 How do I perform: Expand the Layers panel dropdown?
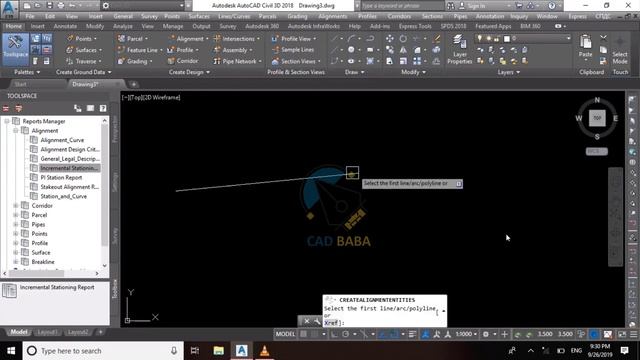coord(509,72)
